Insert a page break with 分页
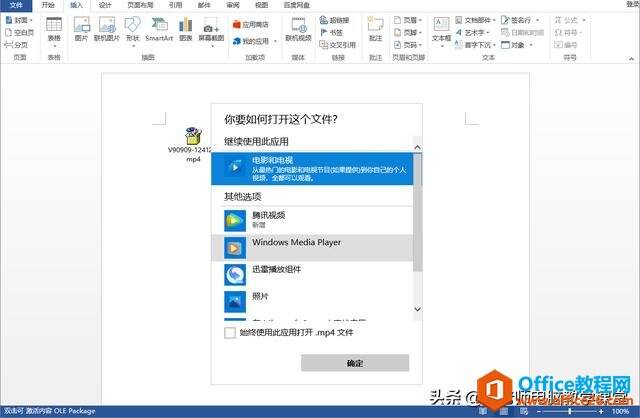This screenshot has width=640, height=418. [16, 44]
